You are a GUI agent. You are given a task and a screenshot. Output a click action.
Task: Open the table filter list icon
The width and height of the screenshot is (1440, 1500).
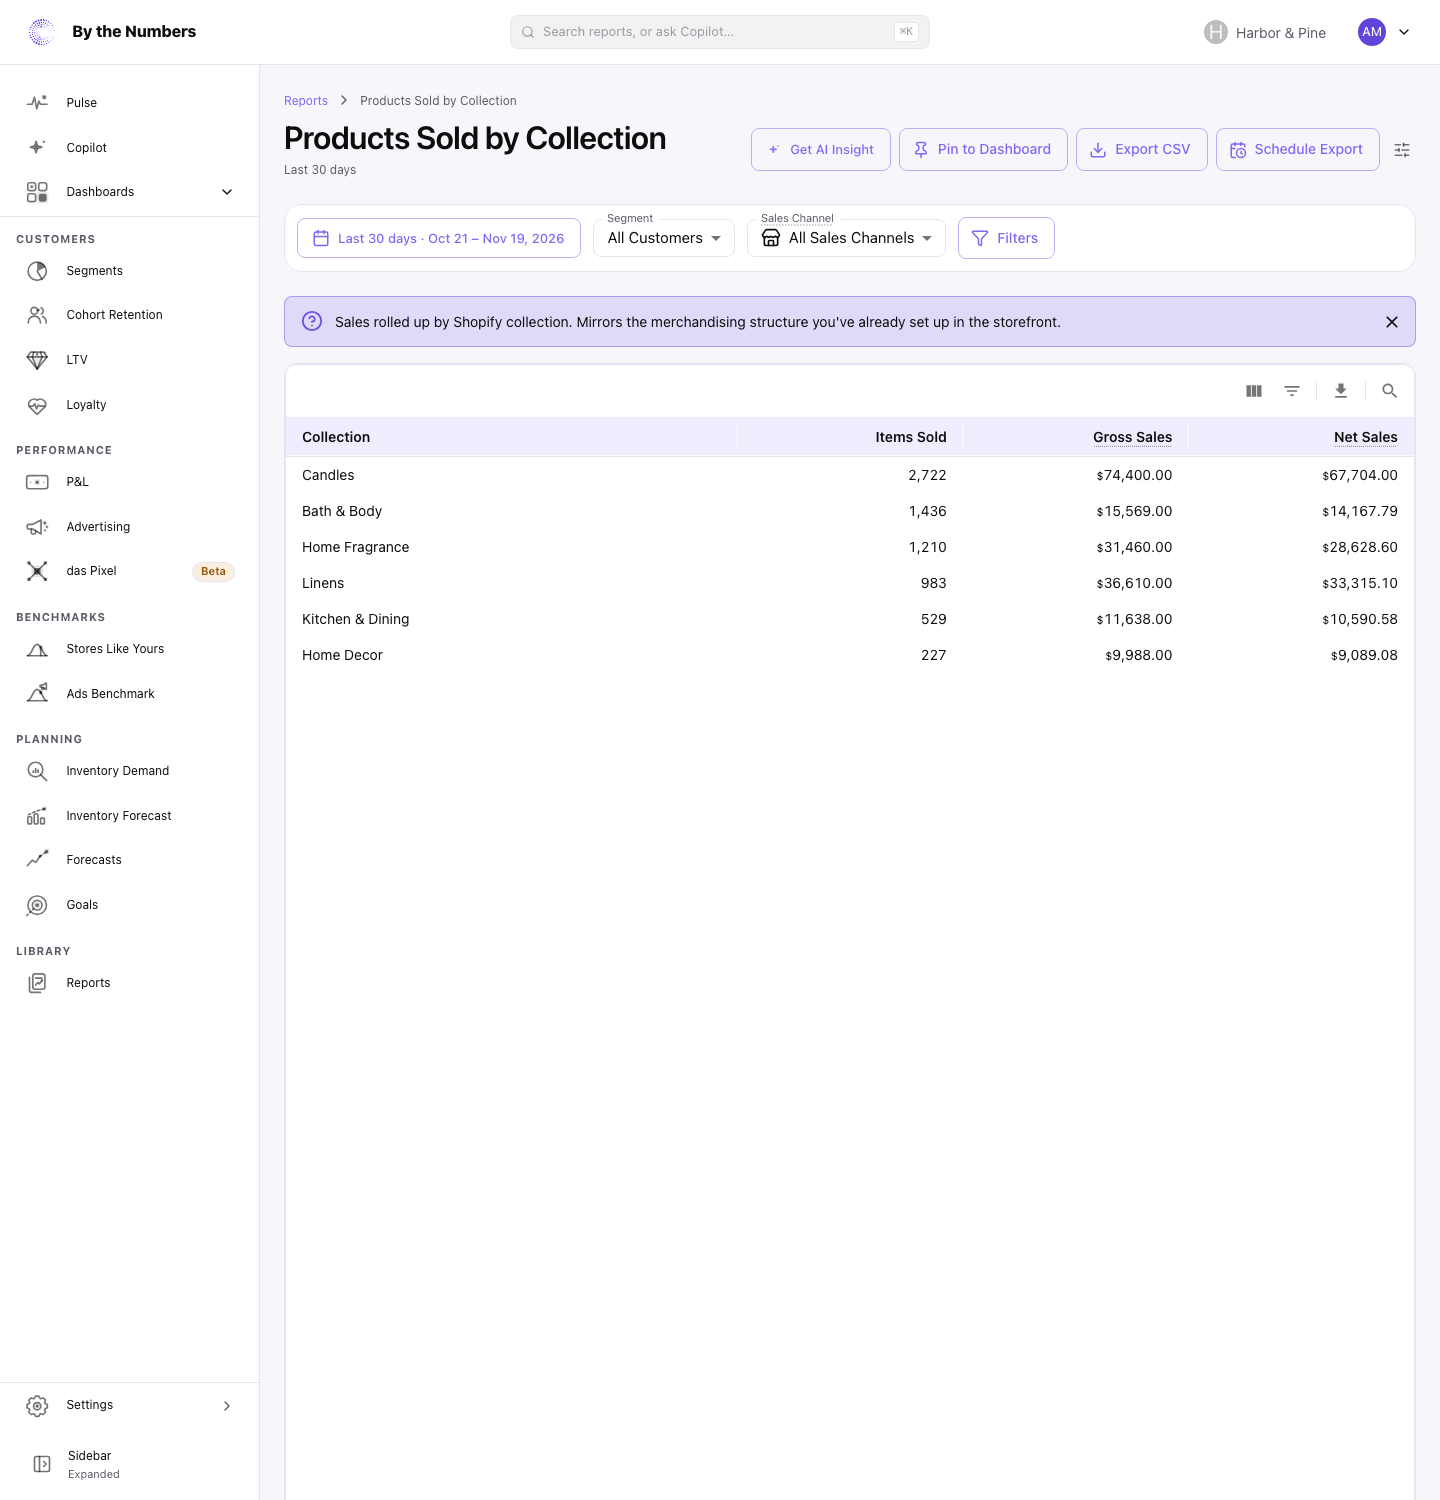[x=1292, y=391]
